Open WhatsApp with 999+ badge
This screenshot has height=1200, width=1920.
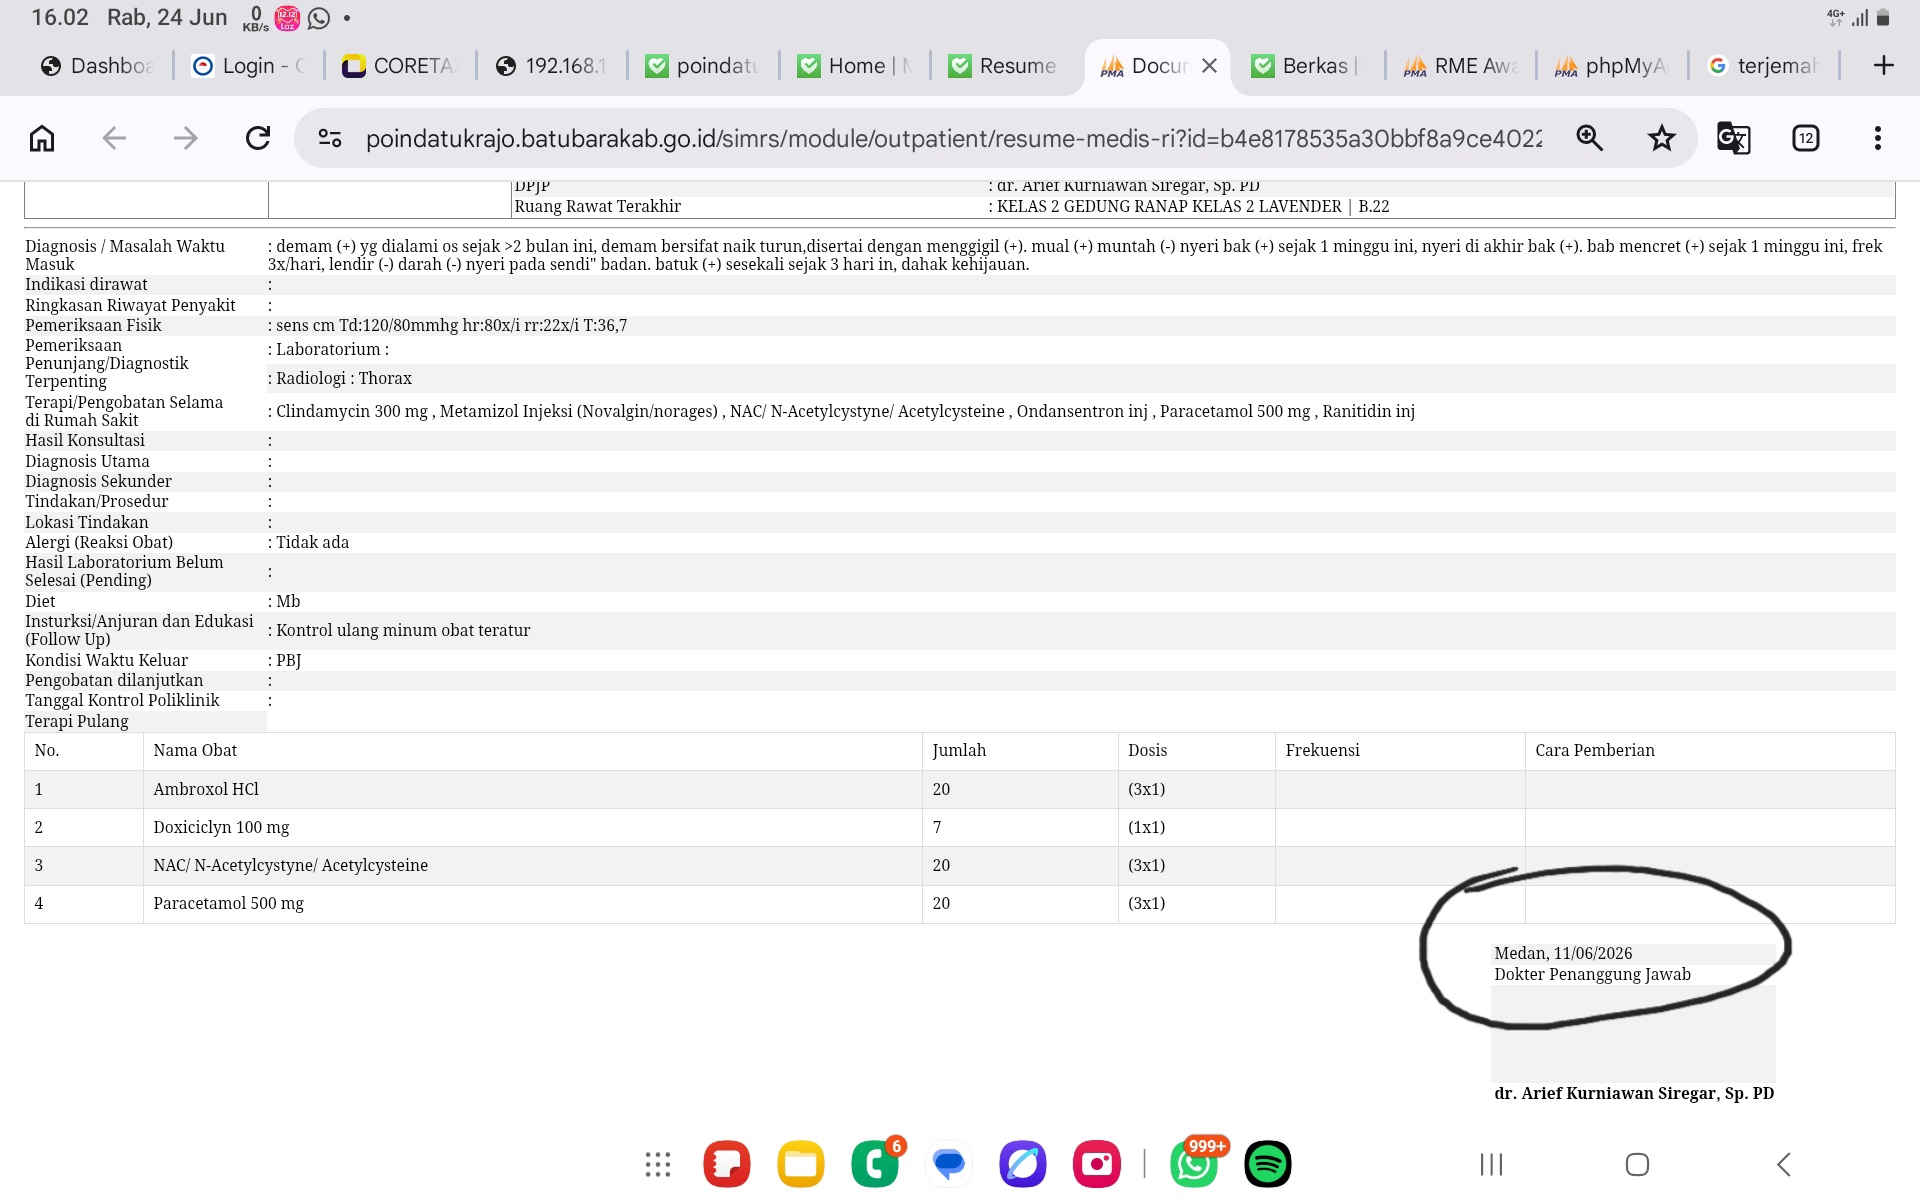pos(1194,1164)
